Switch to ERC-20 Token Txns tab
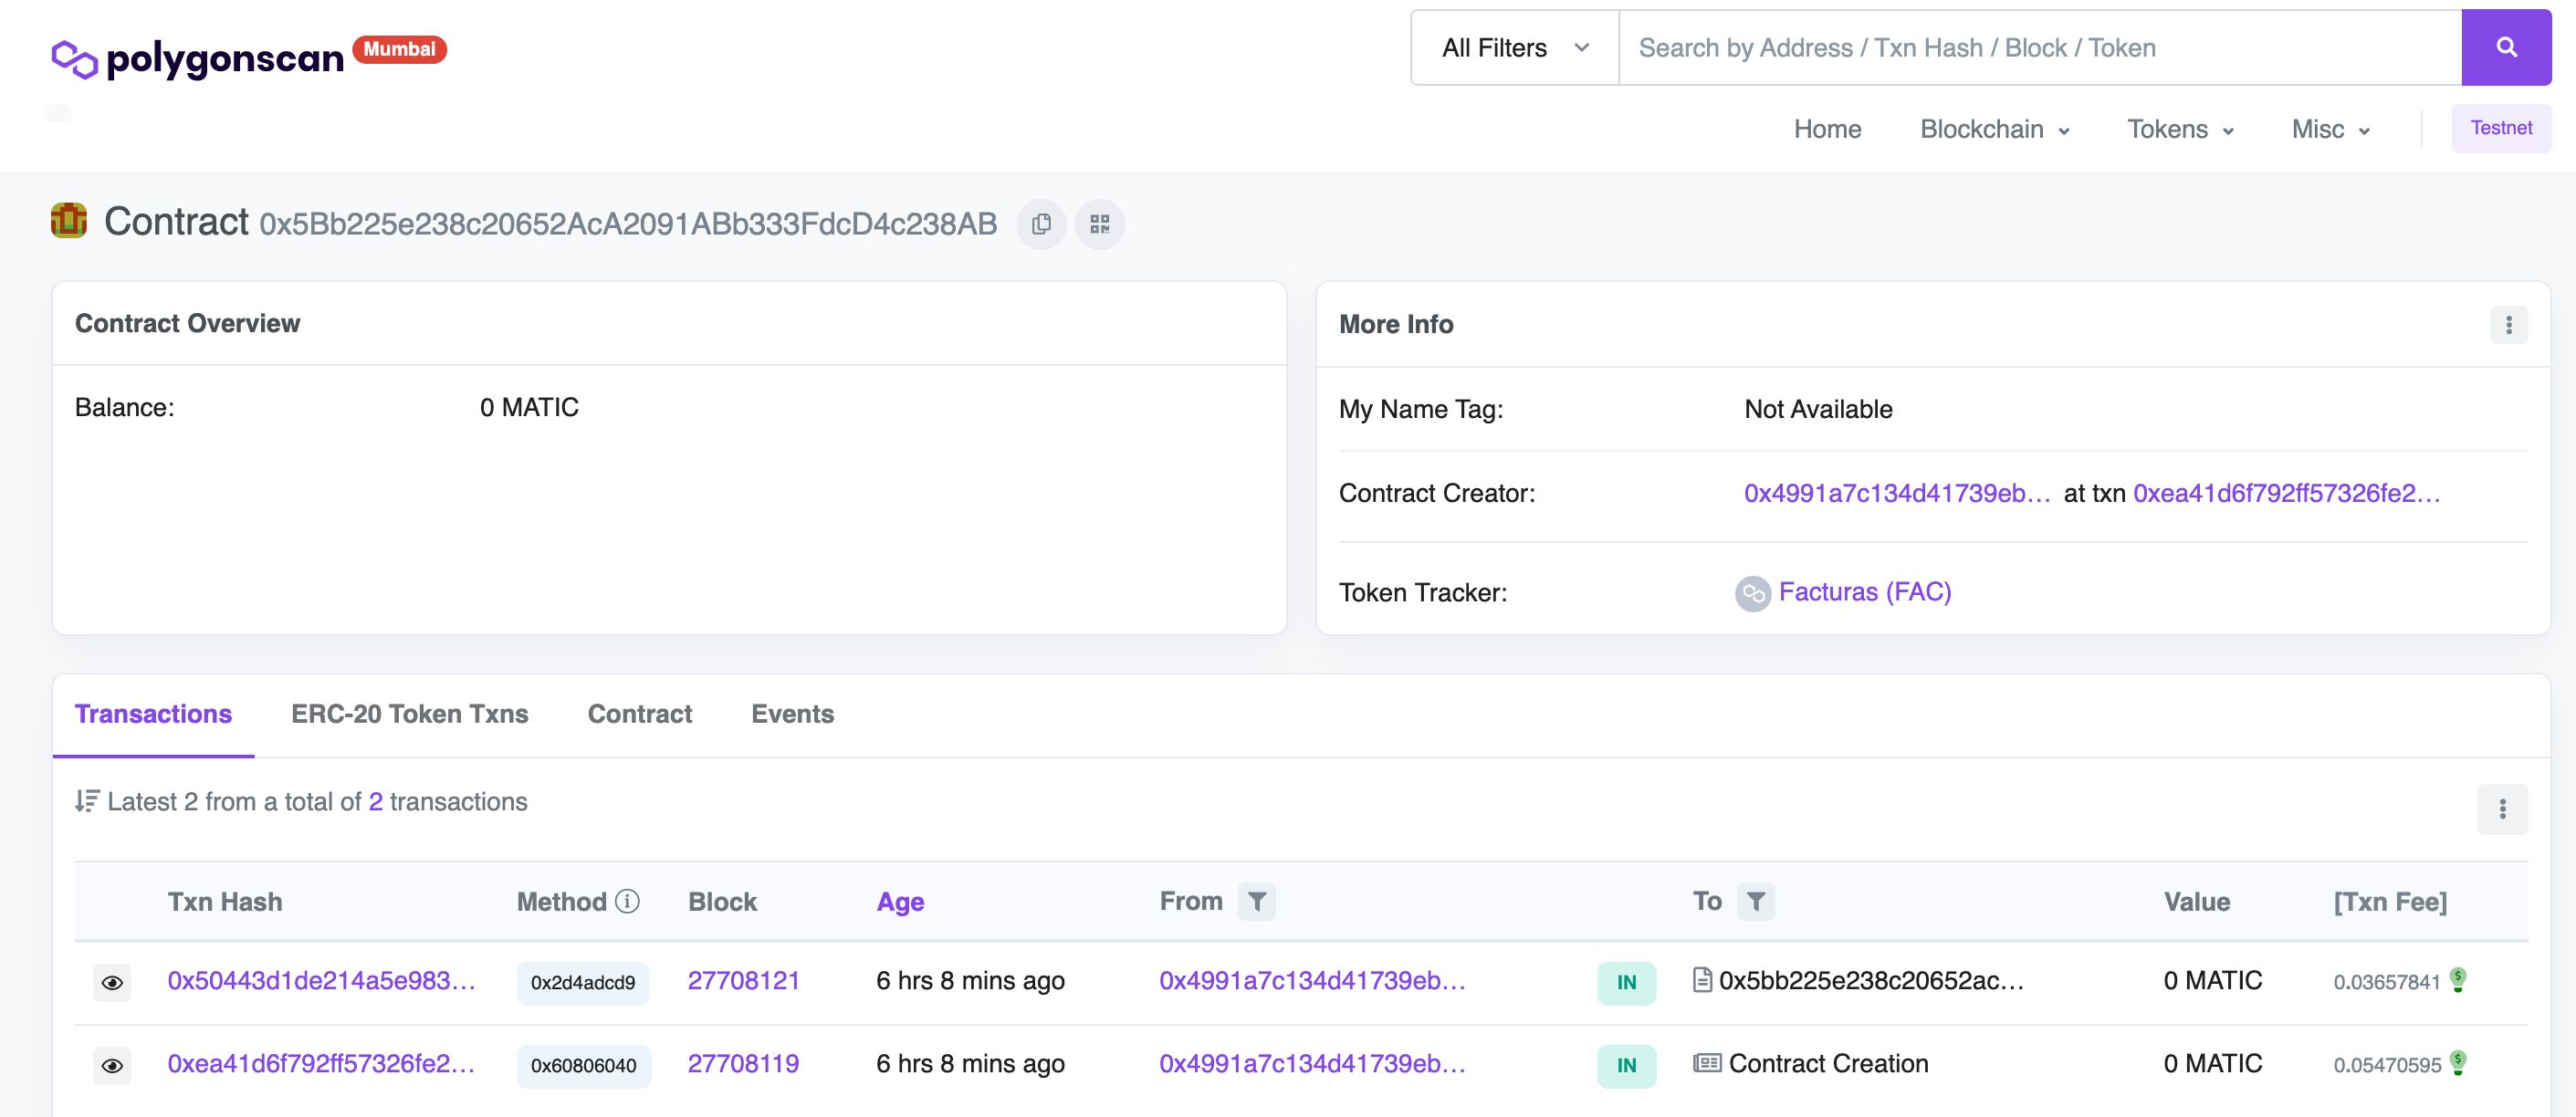This screenshot has width=2576, height=1117. [x=410, y=714]
